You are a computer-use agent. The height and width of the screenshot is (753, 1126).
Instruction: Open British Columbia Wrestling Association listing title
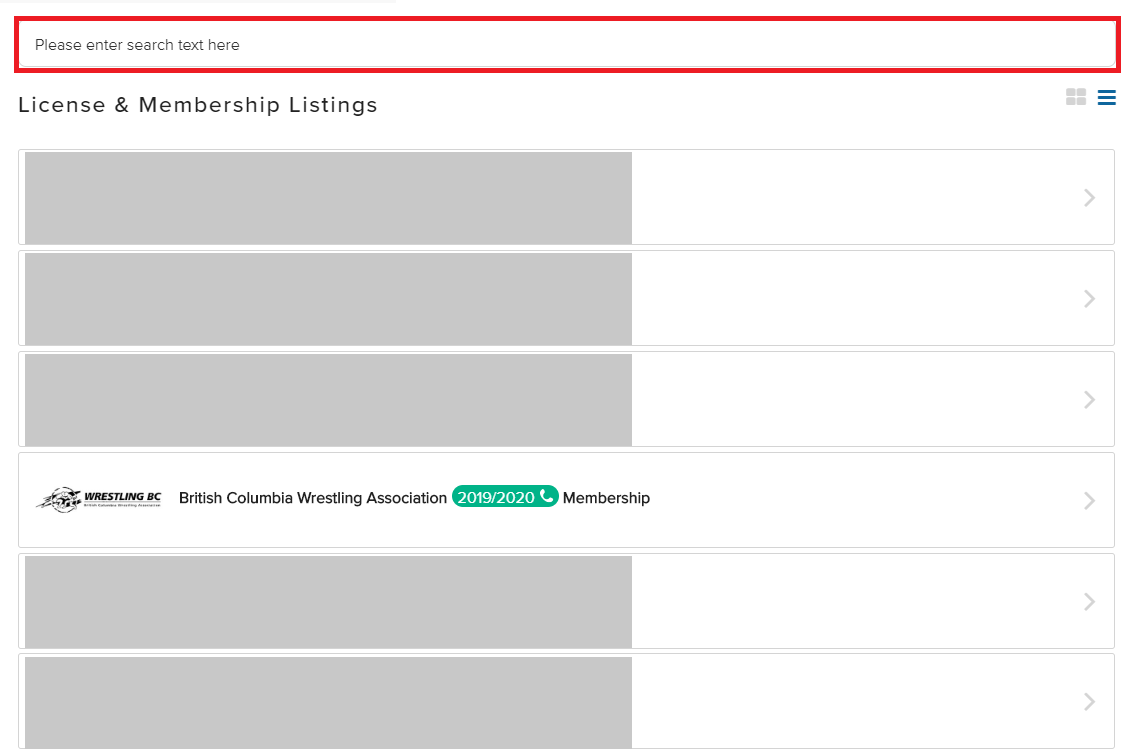coord(312,497)
